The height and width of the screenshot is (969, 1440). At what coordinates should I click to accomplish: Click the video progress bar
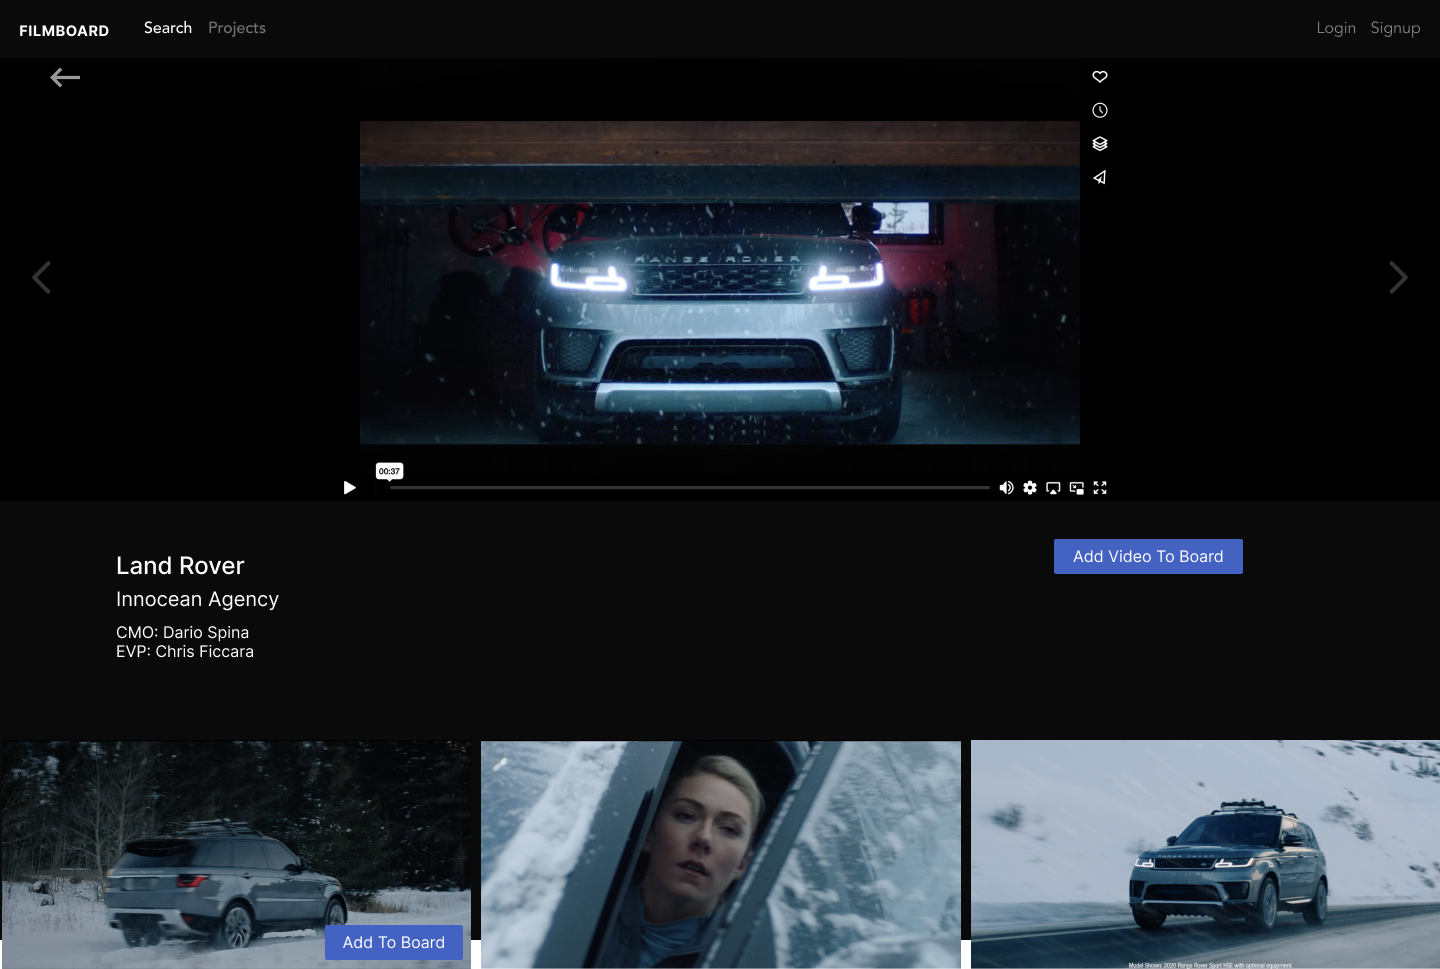[x=690, y=488]
